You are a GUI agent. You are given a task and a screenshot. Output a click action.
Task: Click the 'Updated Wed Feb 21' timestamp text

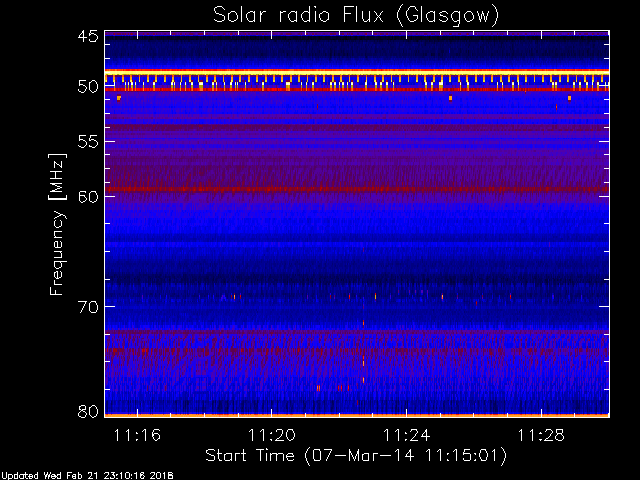point(87,476)
